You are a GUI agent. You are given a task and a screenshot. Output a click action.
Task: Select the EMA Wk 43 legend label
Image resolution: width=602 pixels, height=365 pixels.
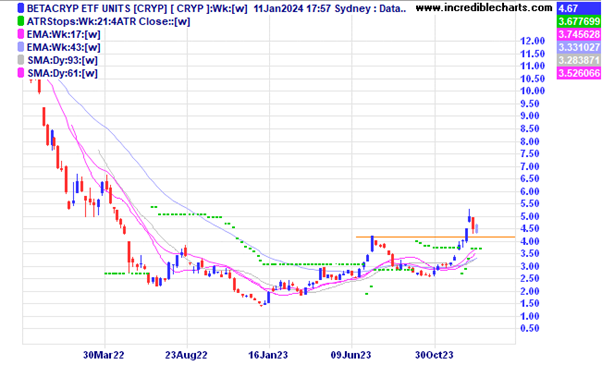point(64,47)
